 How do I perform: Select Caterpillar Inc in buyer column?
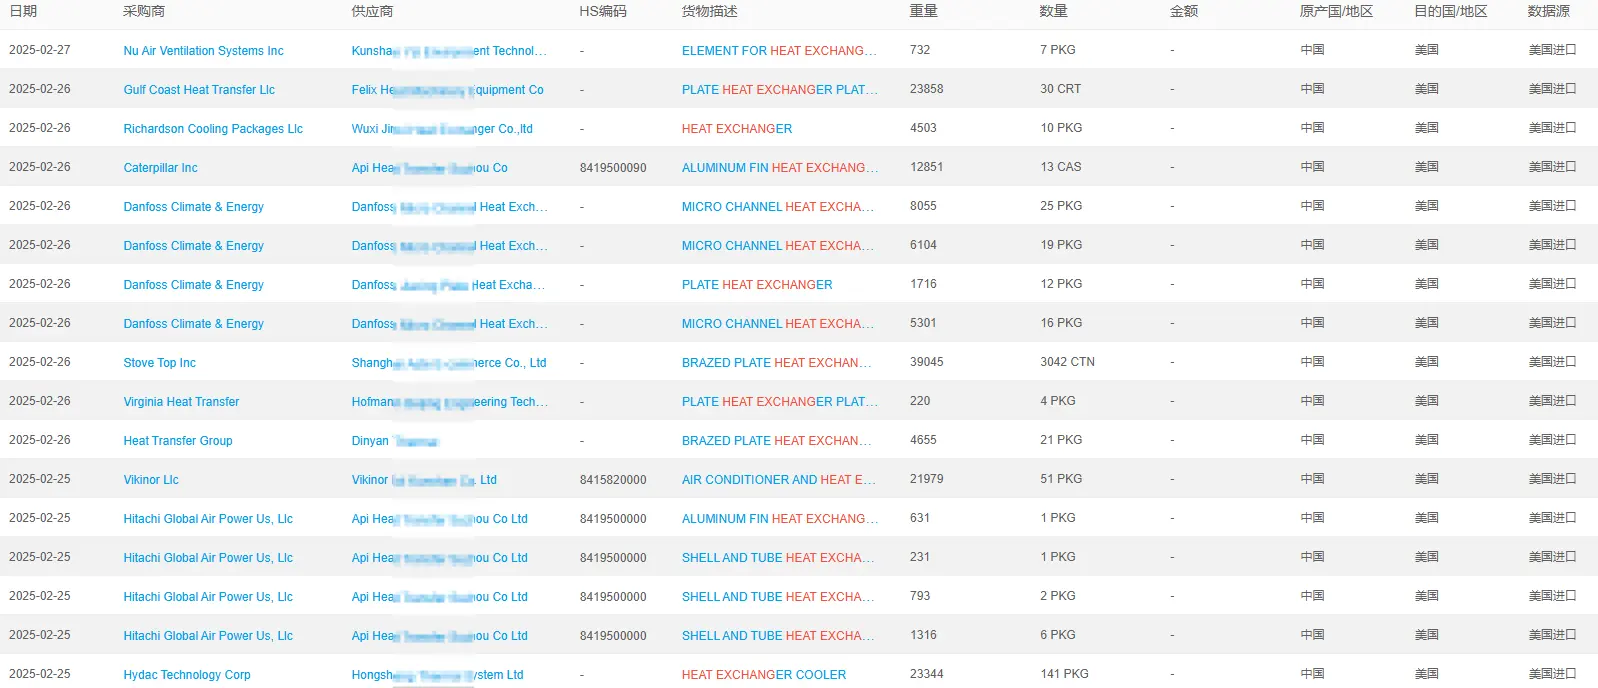coord(160,168)
